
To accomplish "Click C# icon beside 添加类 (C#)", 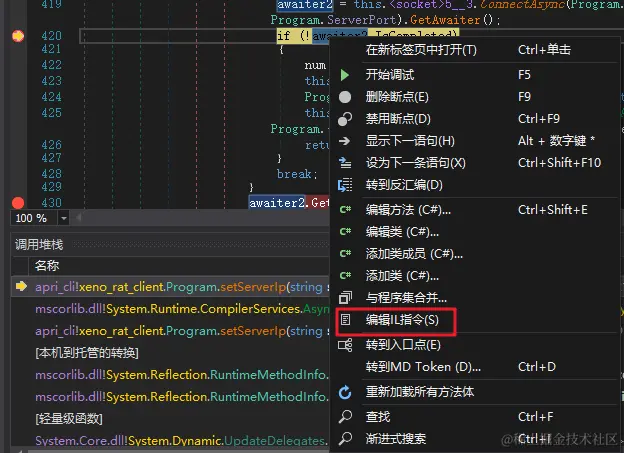I will click(x=345, y=275).
